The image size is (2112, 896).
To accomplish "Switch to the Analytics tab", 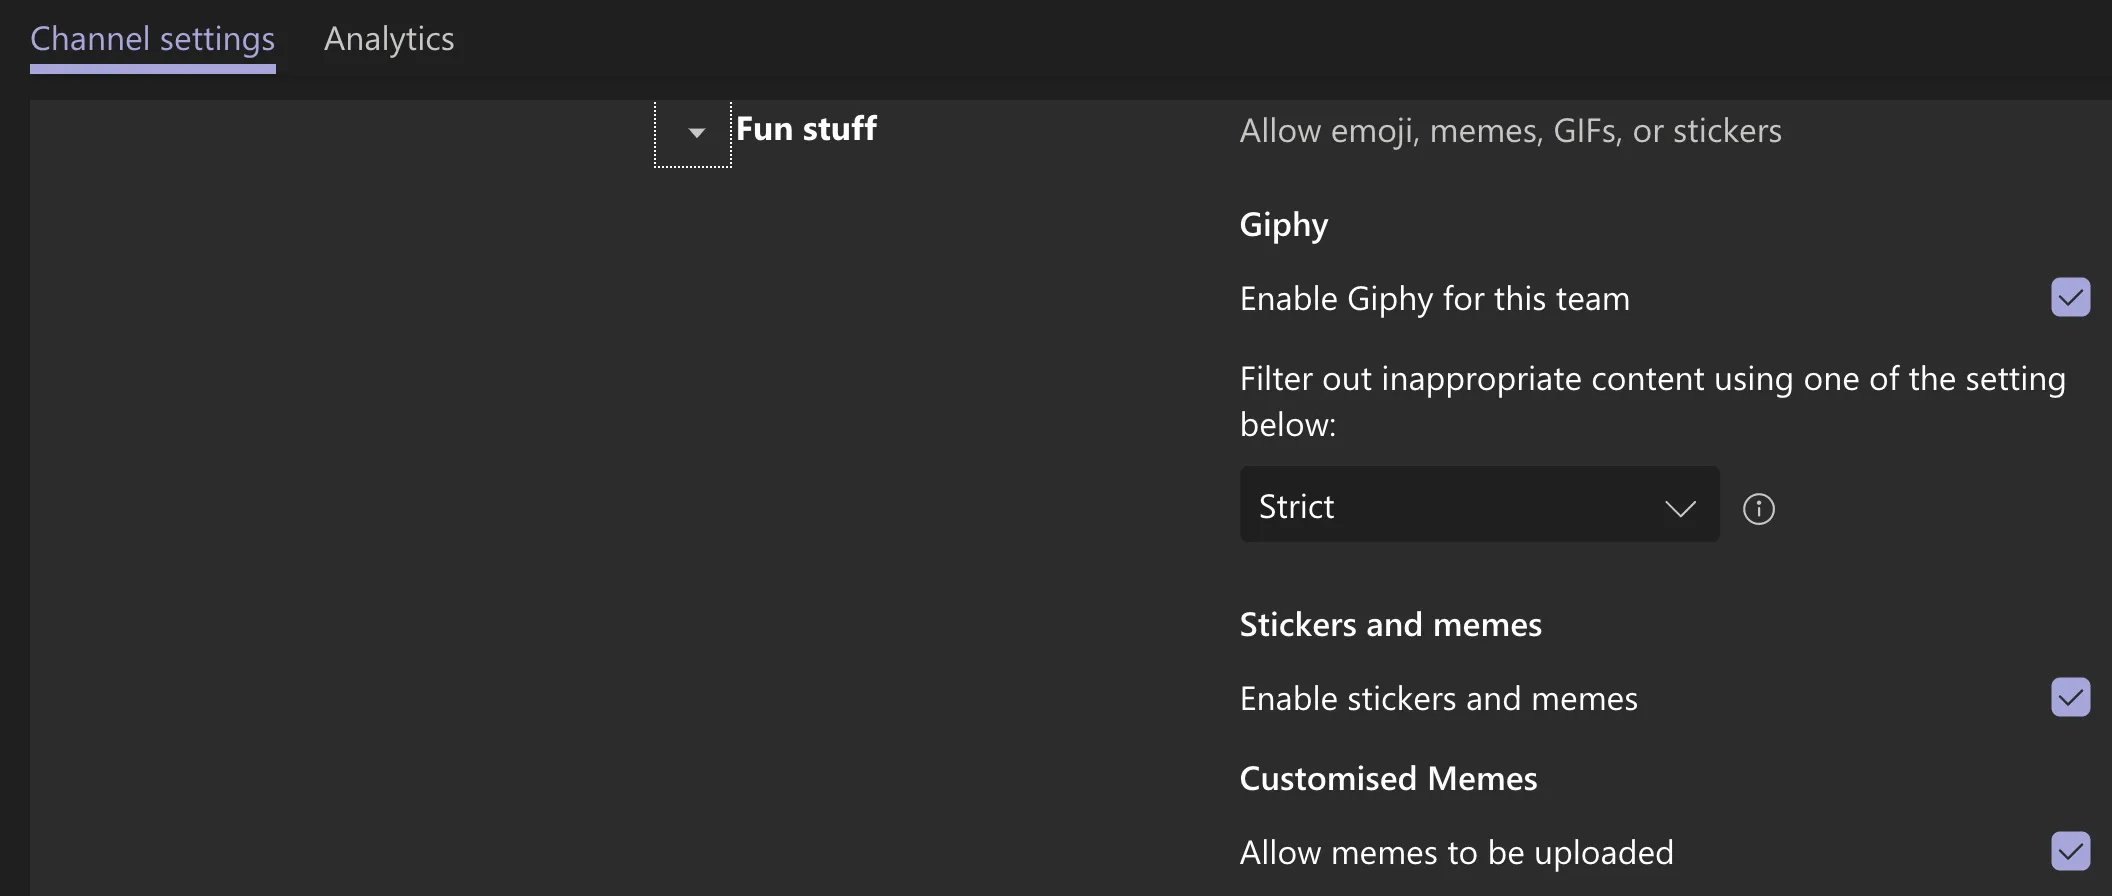I will point(388,38).
